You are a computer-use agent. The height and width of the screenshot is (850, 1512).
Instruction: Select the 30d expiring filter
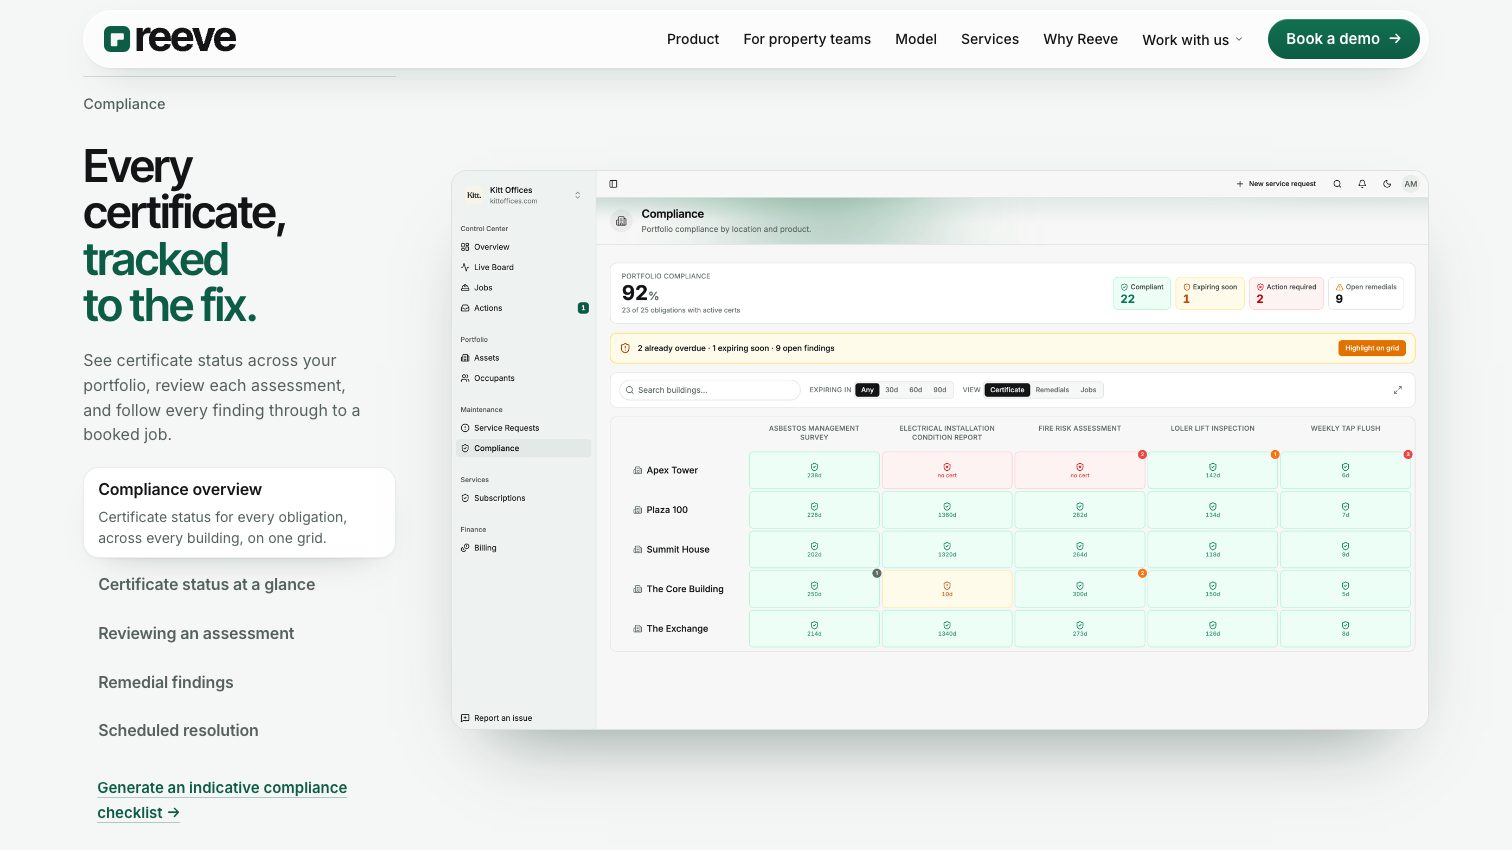click(x=892, y=390)
